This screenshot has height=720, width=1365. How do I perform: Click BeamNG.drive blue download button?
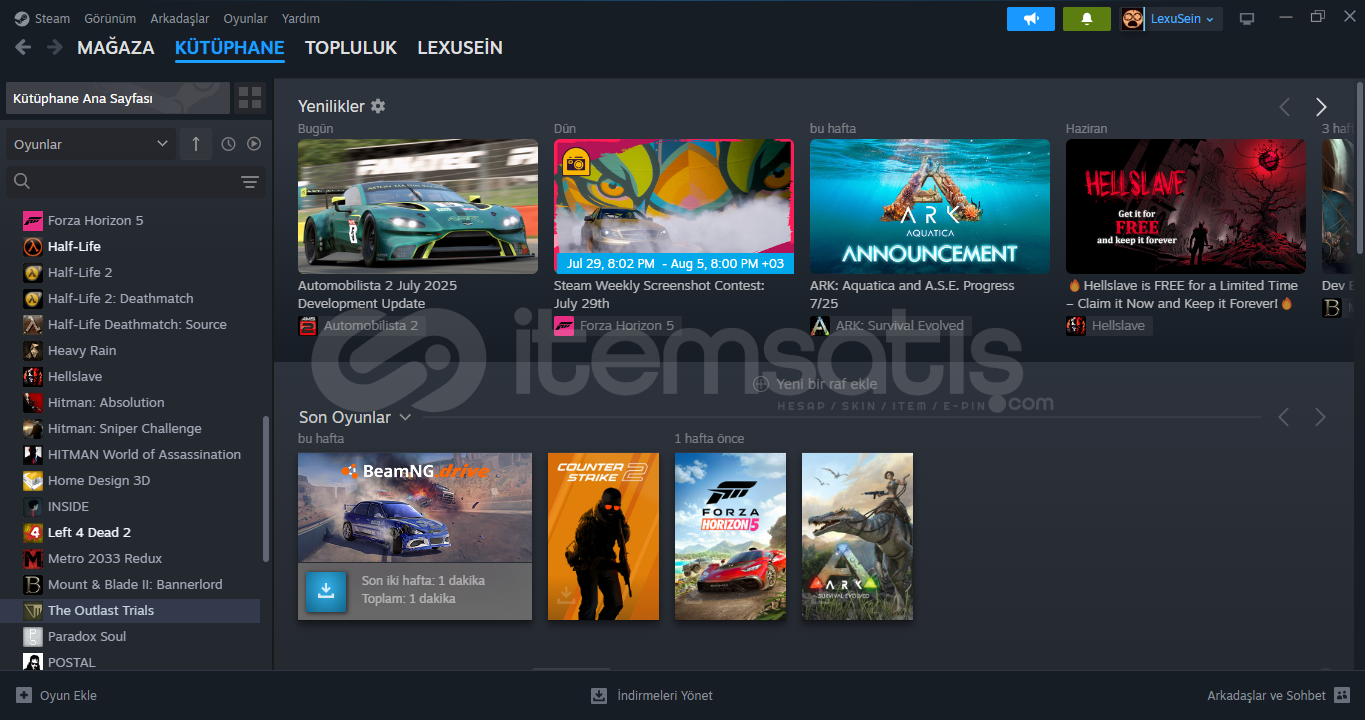coord(325,590)
